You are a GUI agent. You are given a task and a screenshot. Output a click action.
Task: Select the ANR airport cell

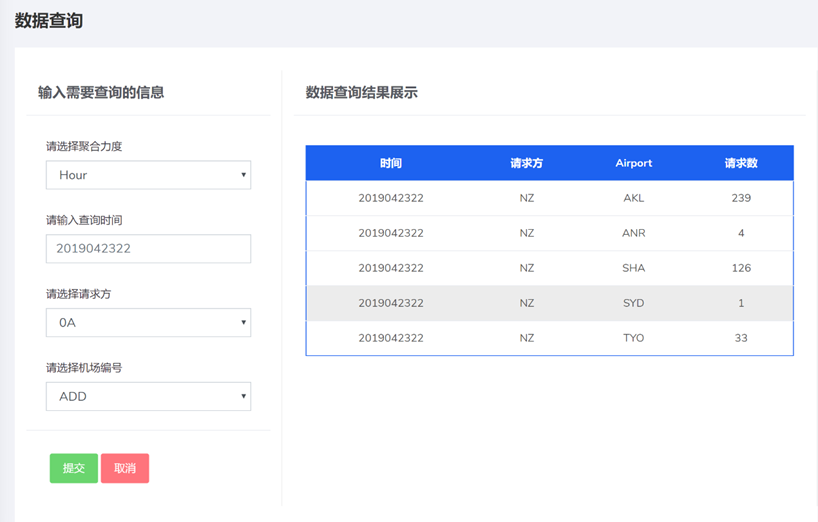point(634,233)
